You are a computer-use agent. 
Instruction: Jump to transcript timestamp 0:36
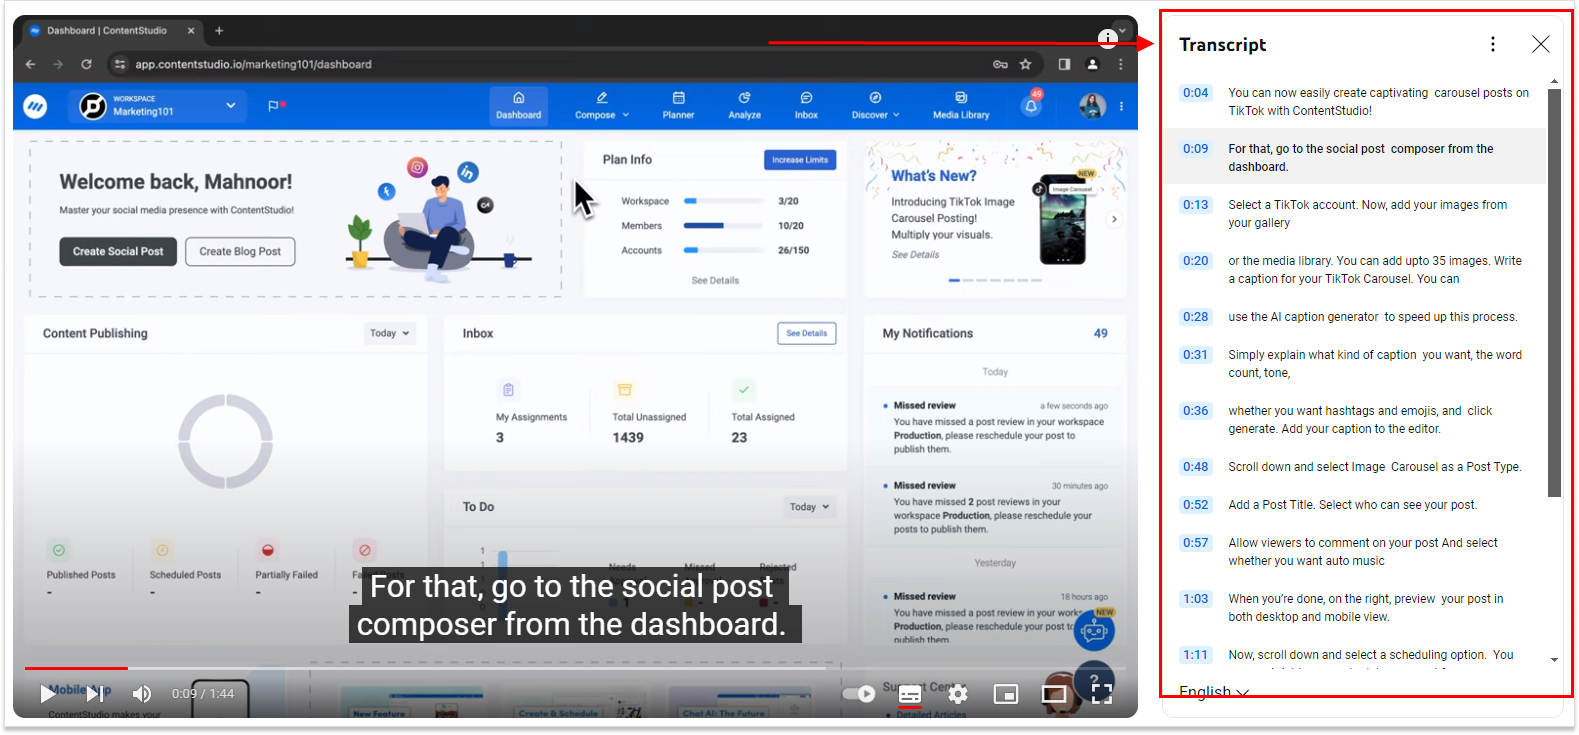pos(1195,411)
